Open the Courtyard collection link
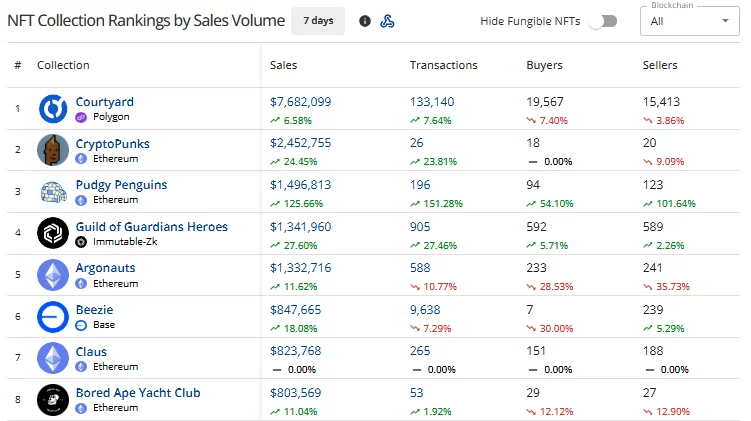The width and height of the screenshot is (751, 421). [104, 102]
